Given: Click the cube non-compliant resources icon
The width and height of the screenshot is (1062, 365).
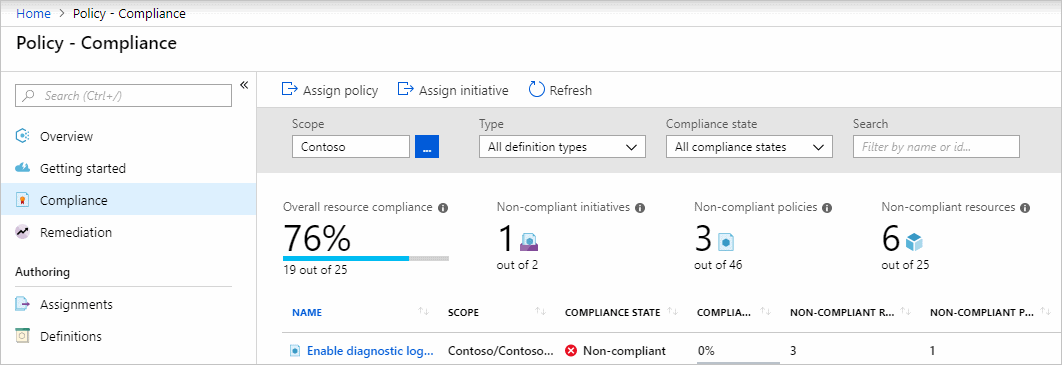Looking at the screenshot, I should [x=914, y=242].
